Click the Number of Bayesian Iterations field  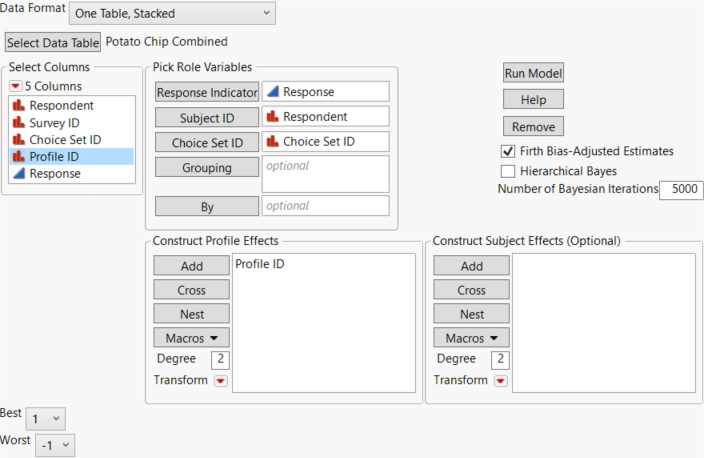point(680,189)
